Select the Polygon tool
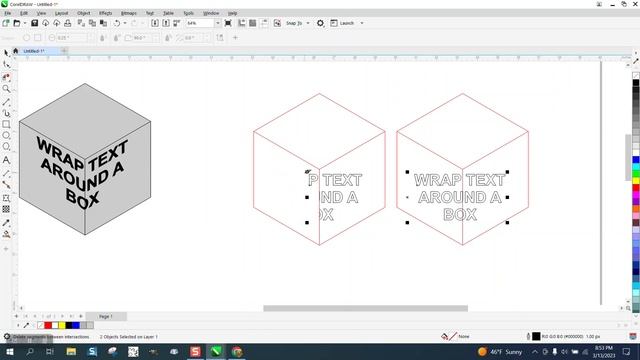Image resolution: width=640 pixels, height=360 pixels. click(6, 147)
